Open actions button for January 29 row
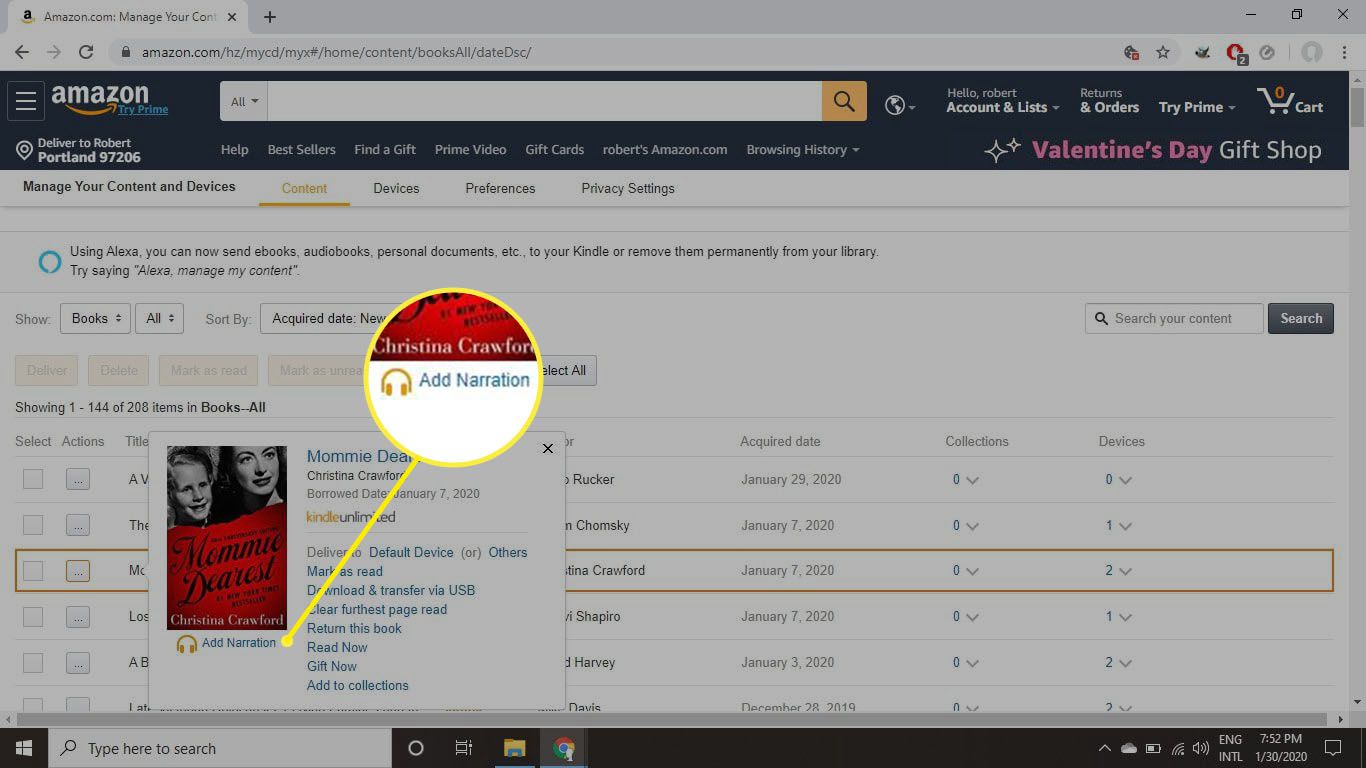1366x768 pixels. pyautogui.click(x=78, y=479)
